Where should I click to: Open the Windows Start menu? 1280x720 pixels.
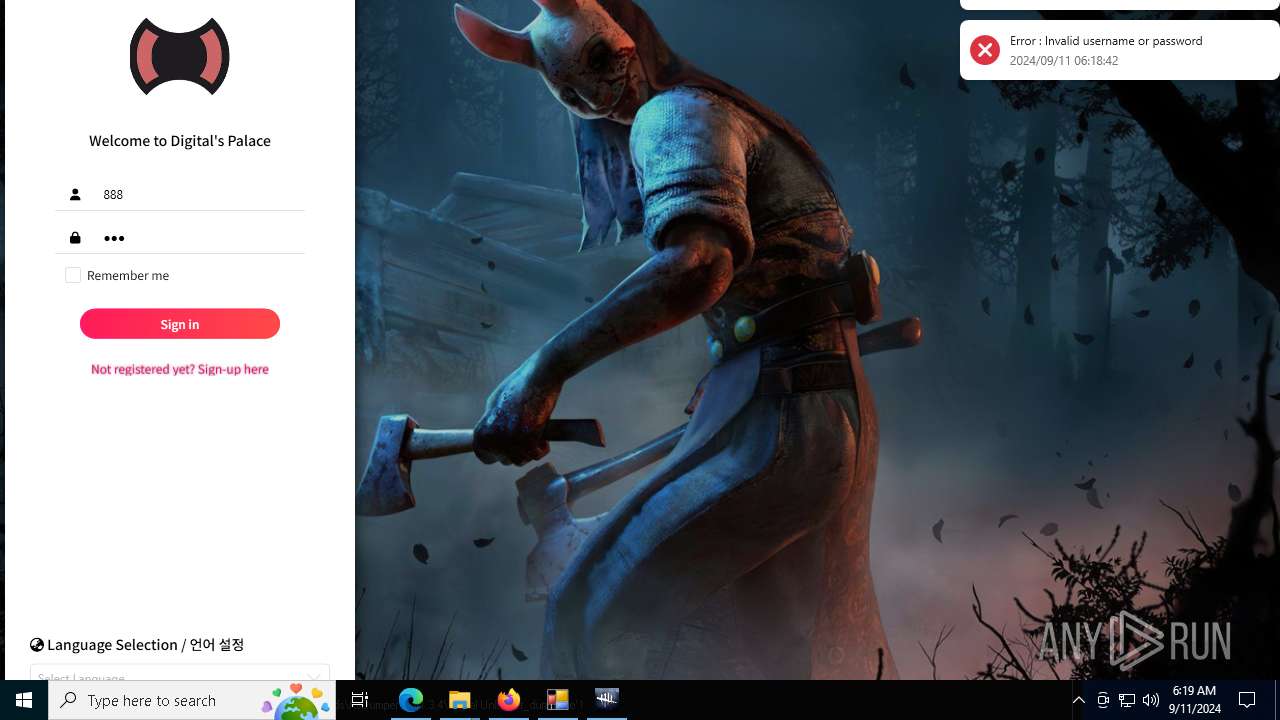coord(24,700)
